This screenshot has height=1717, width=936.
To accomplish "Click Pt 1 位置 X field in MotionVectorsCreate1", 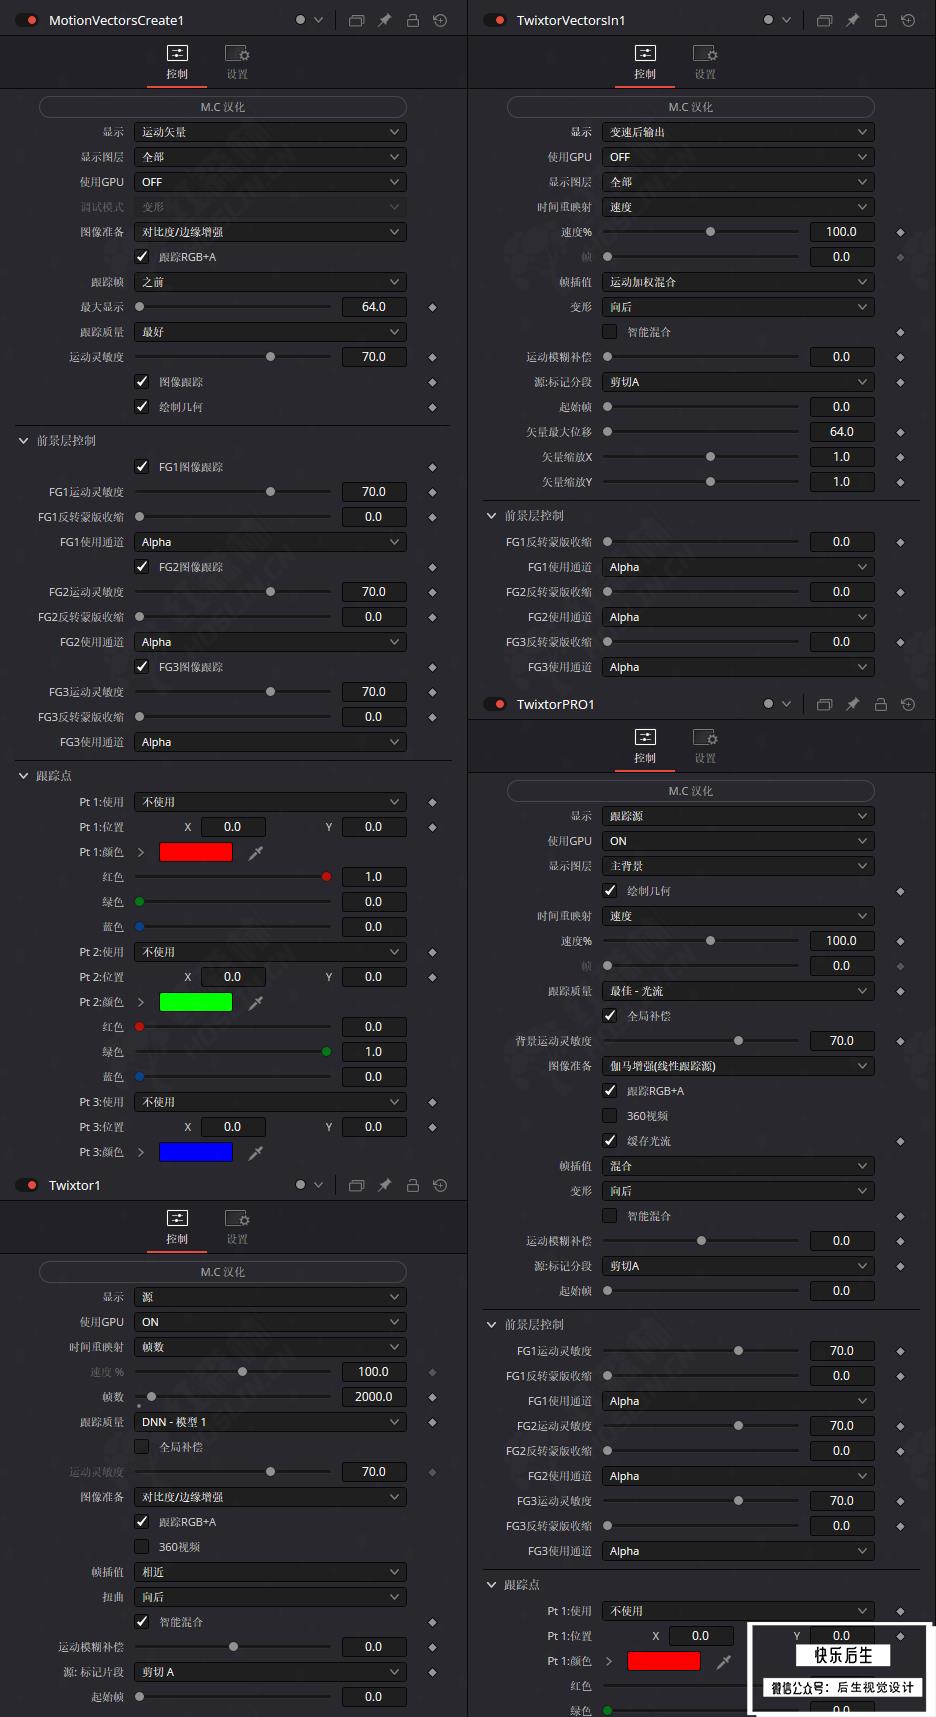I will [x=233, y=827].
